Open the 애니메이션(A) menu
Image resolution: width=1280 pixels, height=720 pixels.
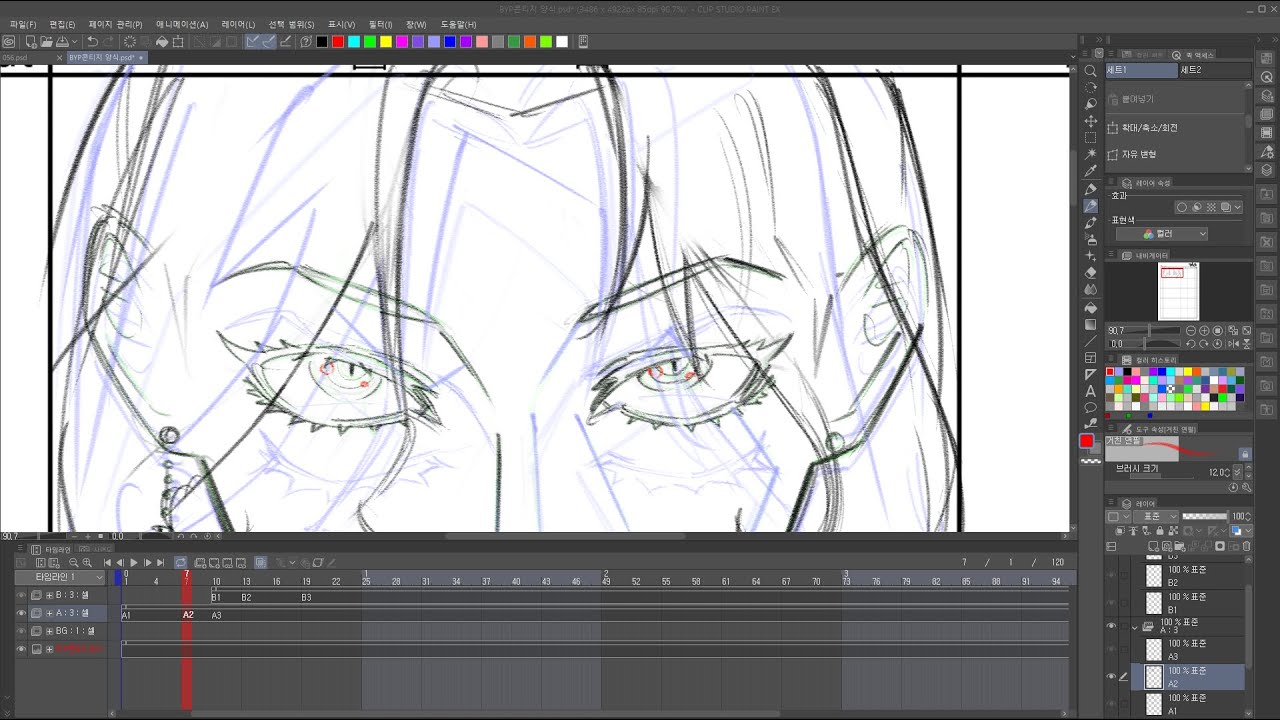pos(182,24)
